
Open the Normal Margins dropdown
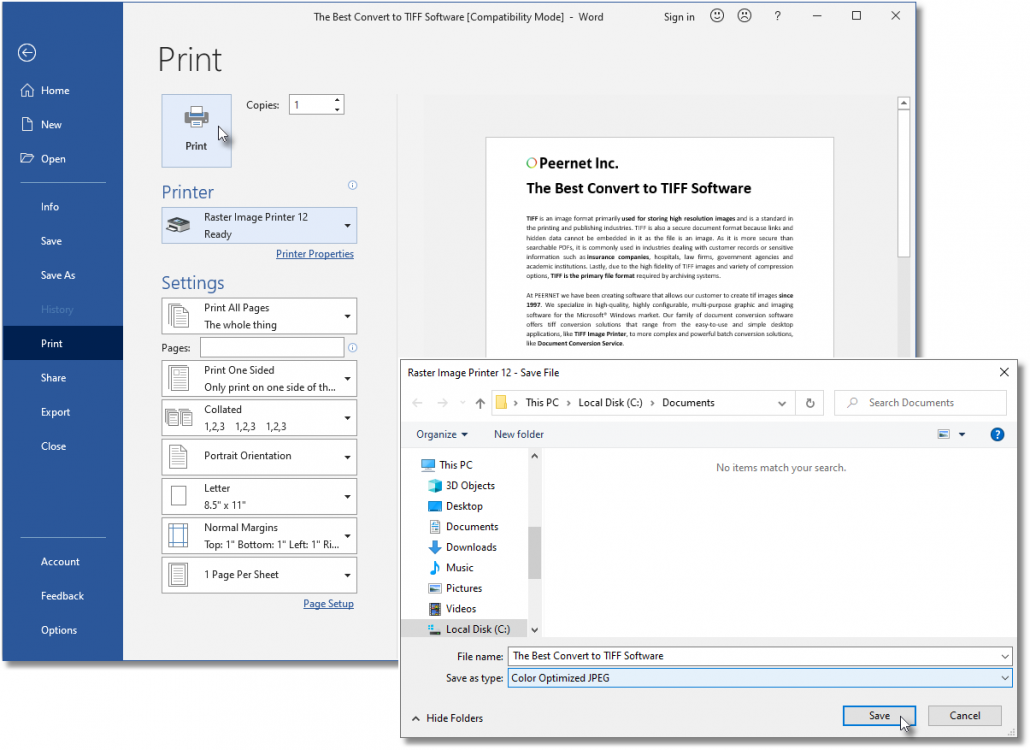pos(259,536)
